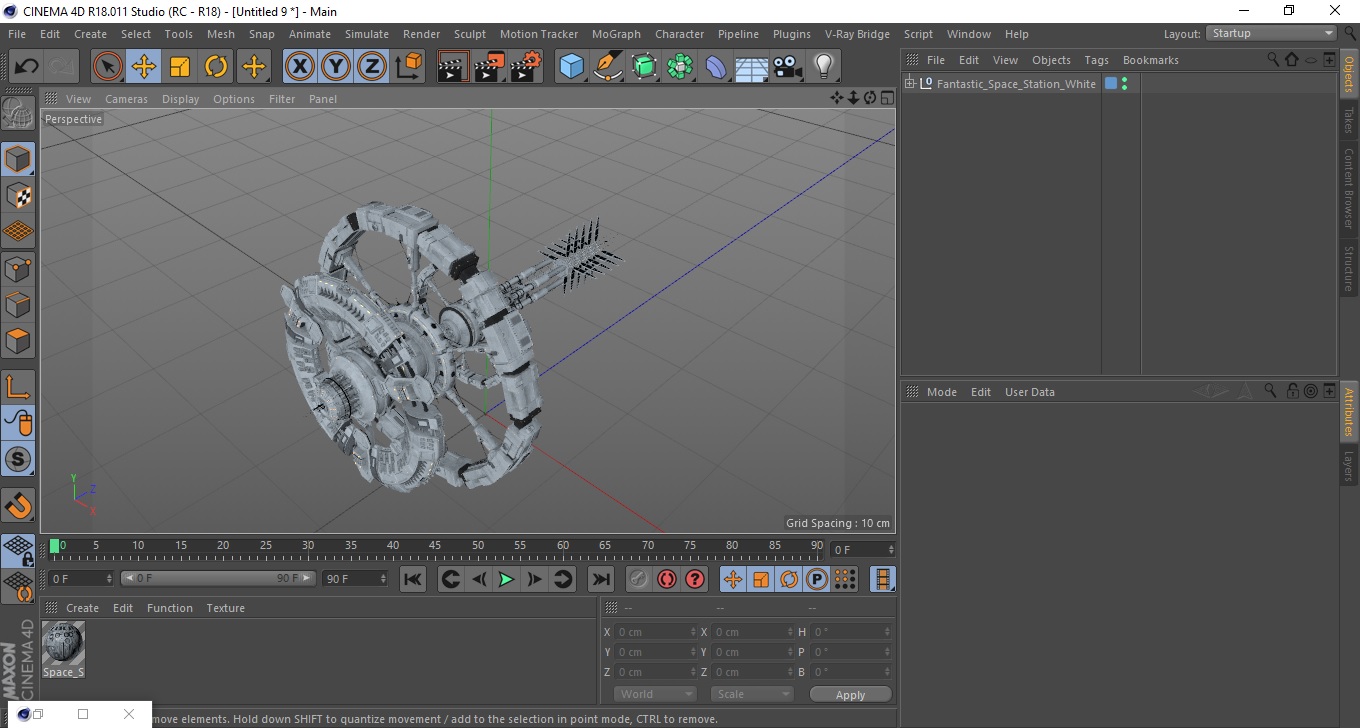
Task: Open the MoGraph menu
Action: [x=616, y=34]
